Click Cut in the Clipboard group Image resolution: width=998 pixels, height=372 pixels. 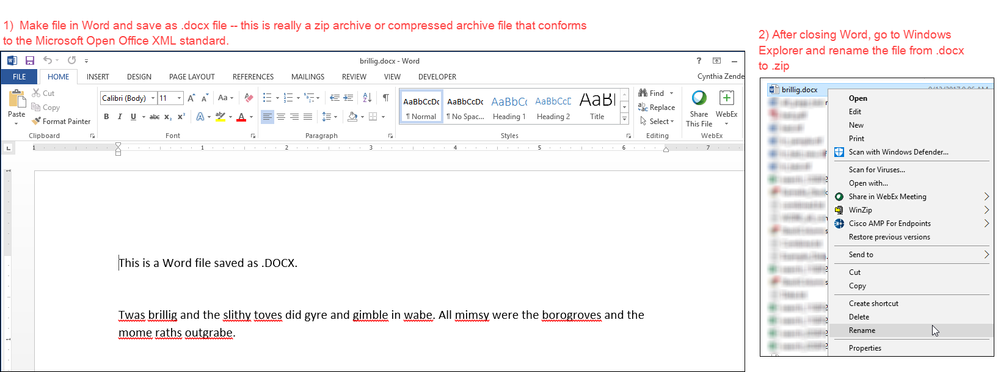click(43, 93)
